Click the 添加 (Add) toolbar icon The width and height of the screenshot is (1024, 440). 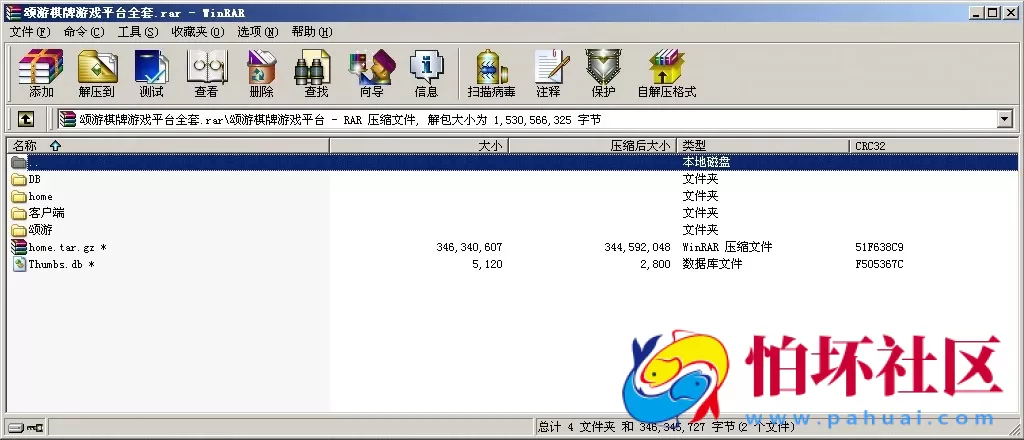pos(41,67)
